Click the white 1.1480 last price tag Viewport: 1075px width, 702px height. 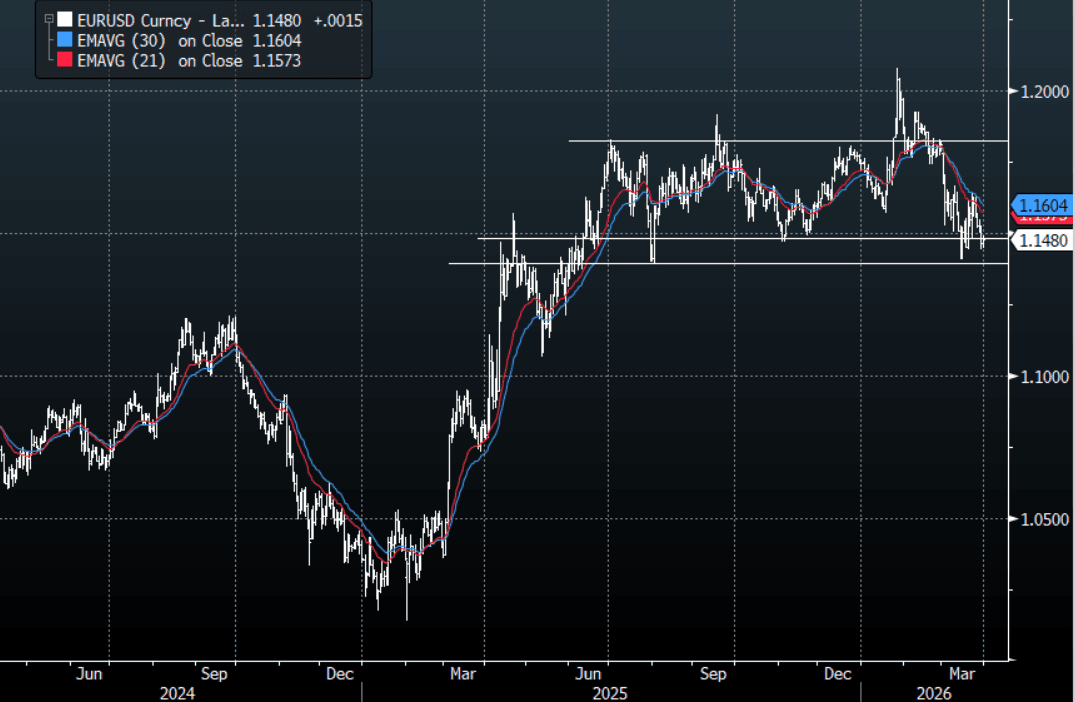click(1045, 240)
